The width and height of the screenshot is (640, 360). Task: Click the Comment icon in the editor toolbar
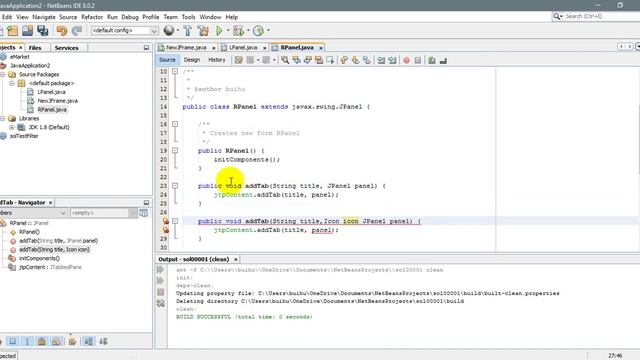[432, 60]
